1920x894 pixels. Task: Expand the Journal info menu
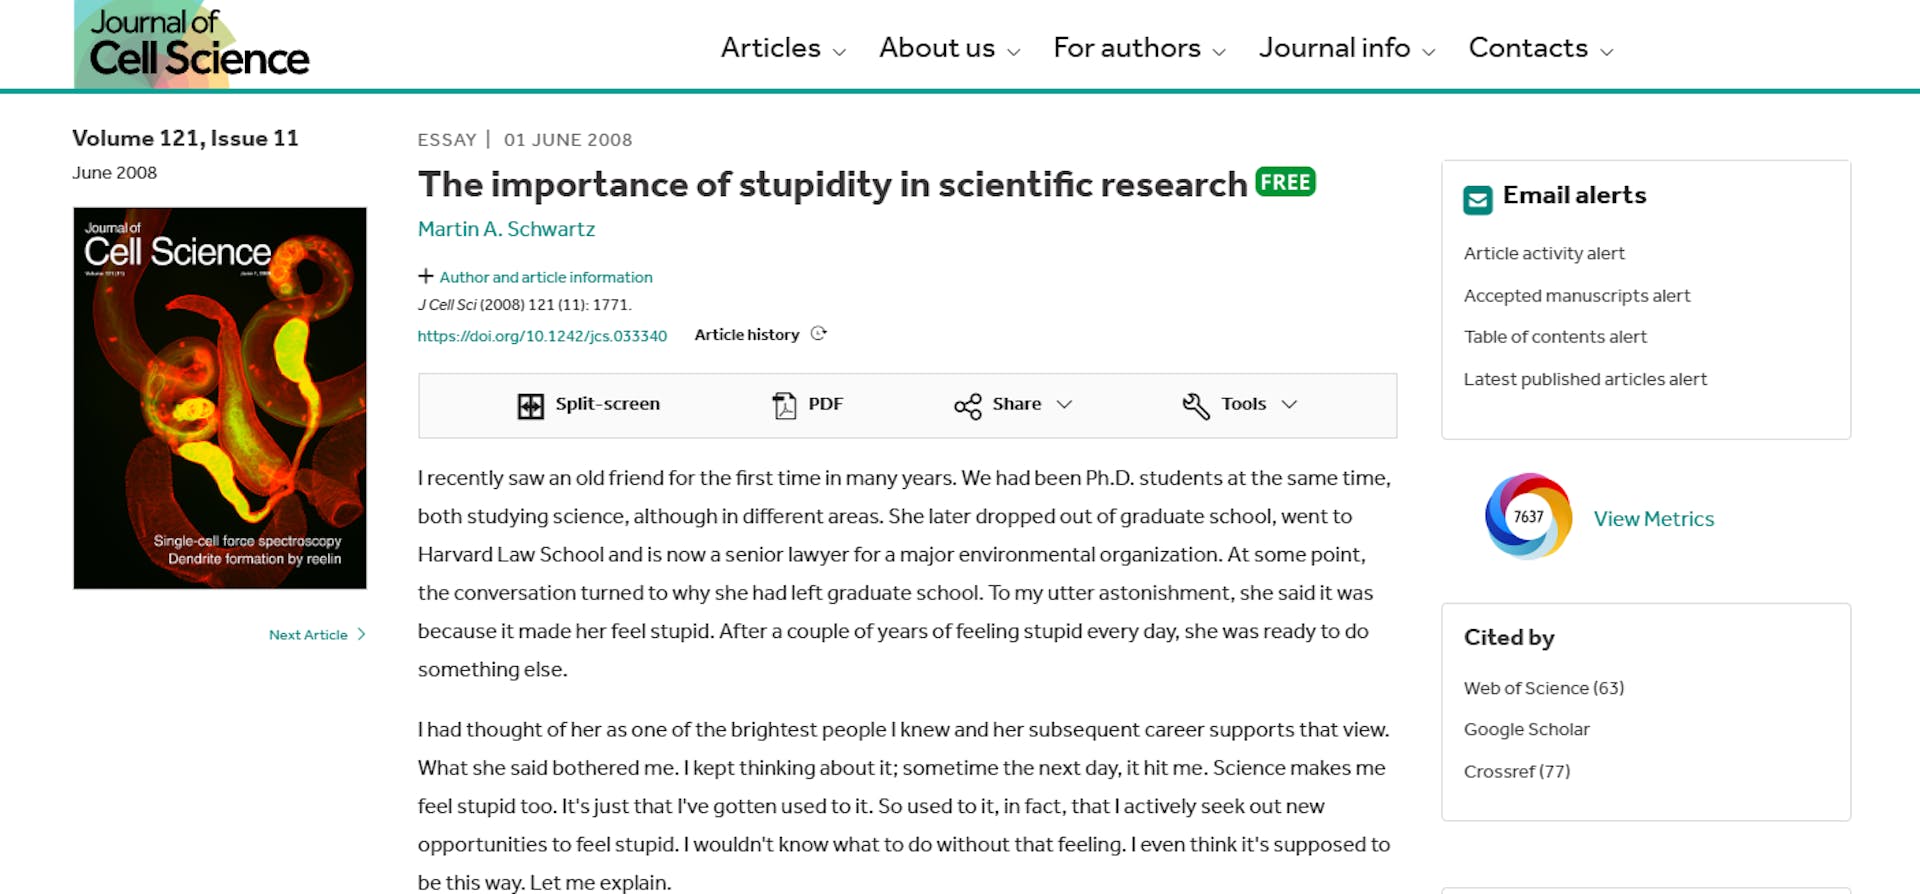1347,48
